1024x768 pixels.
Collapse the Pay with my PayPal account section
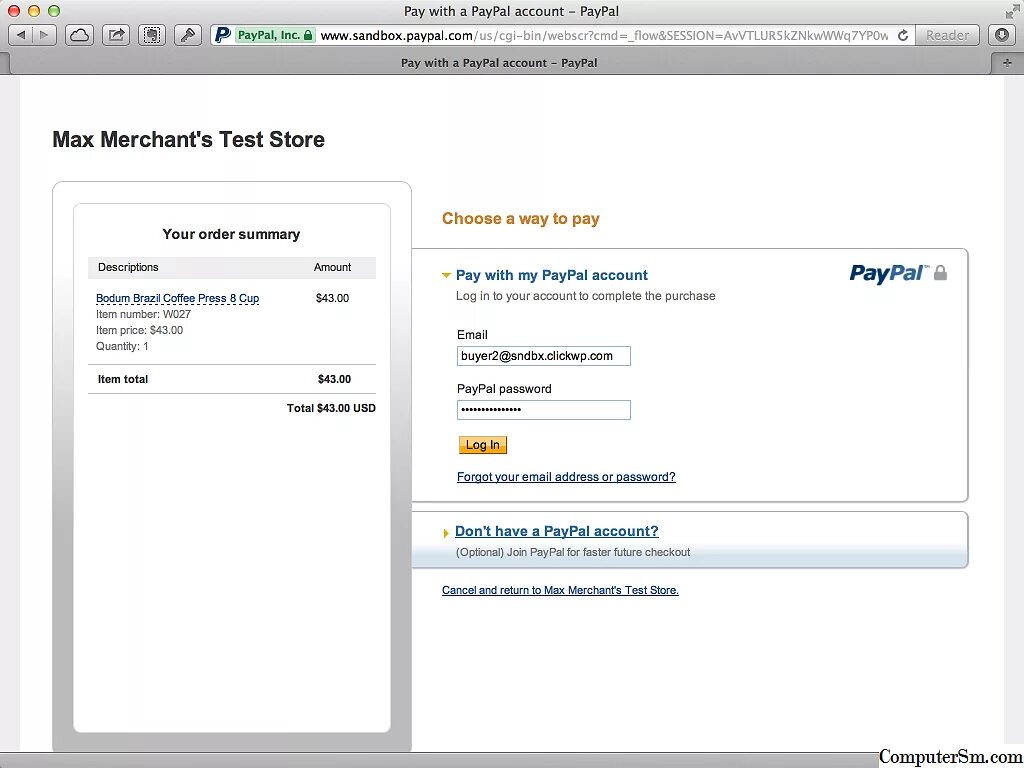click(x=446, y=276)
